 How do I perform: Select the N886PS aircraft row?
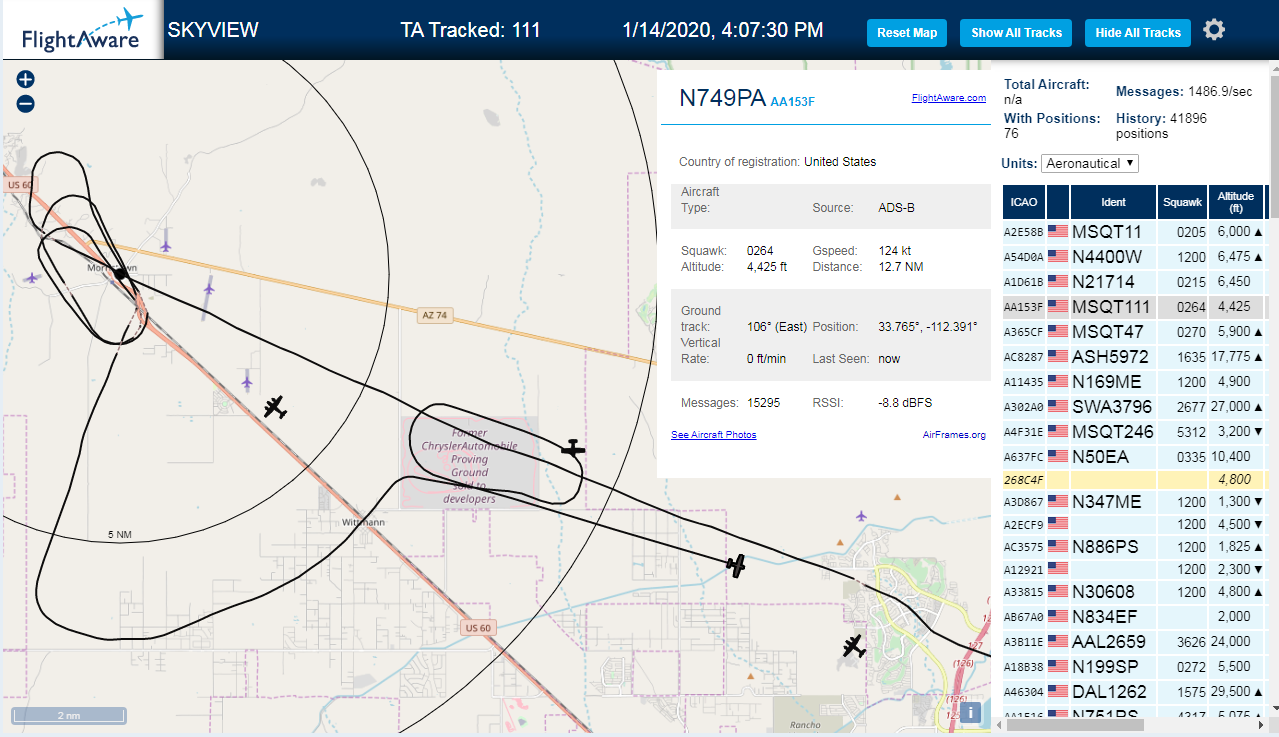click(1134, 547)
